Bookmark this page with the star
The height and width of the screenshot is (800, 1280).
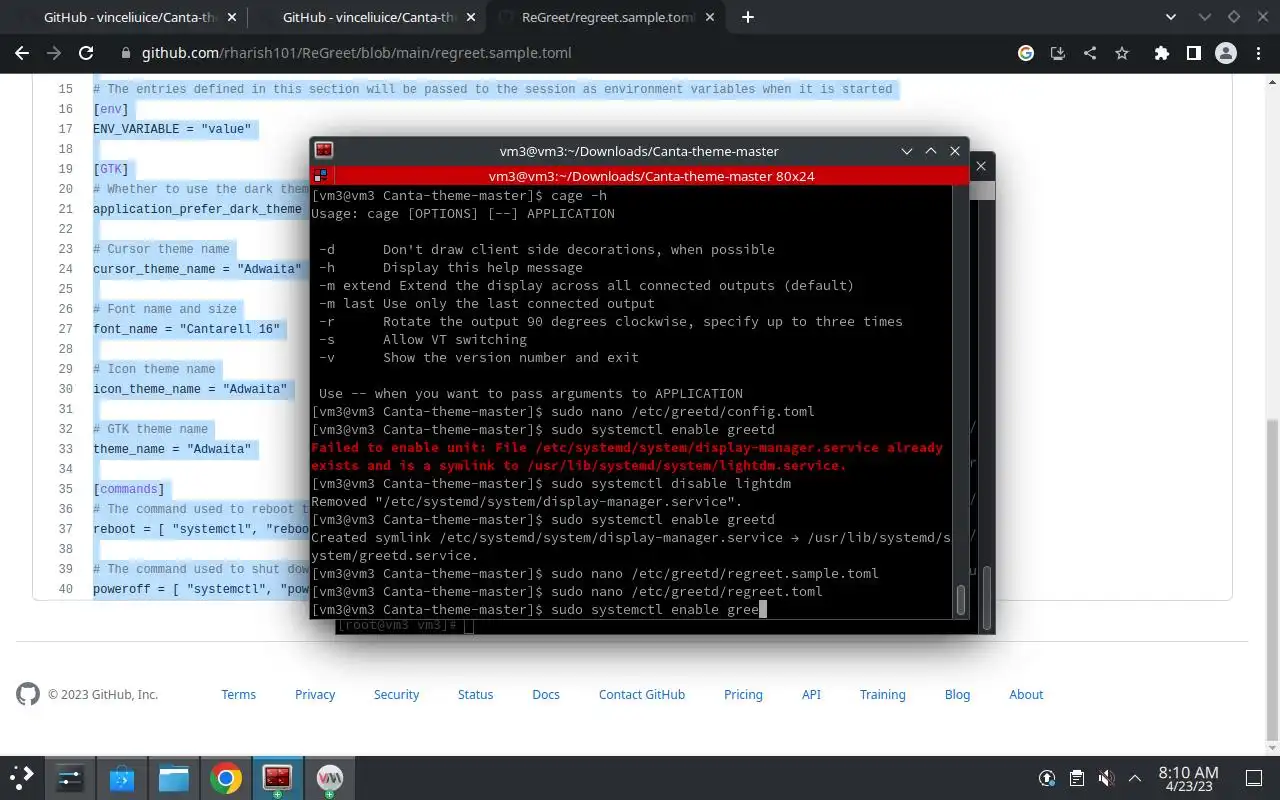1122,53
